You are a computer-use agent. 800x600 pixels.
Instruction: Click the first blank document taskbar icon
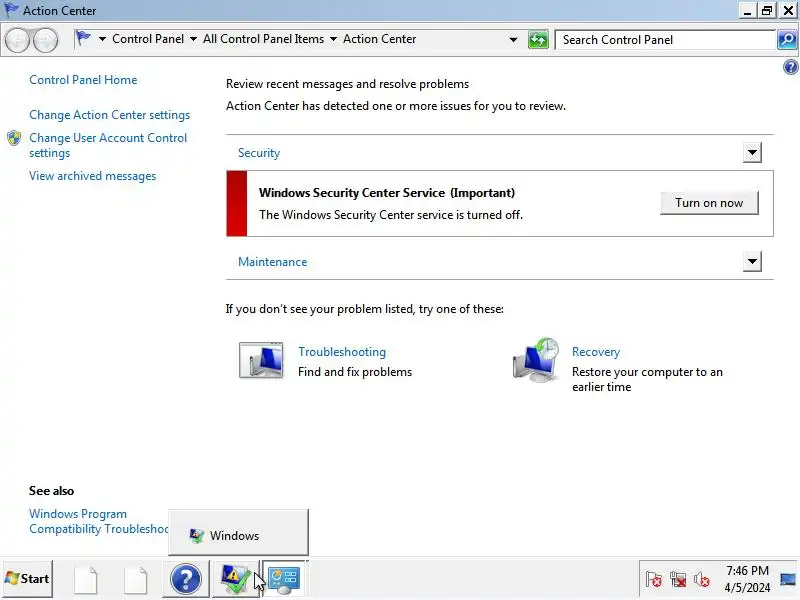point(86,580)
